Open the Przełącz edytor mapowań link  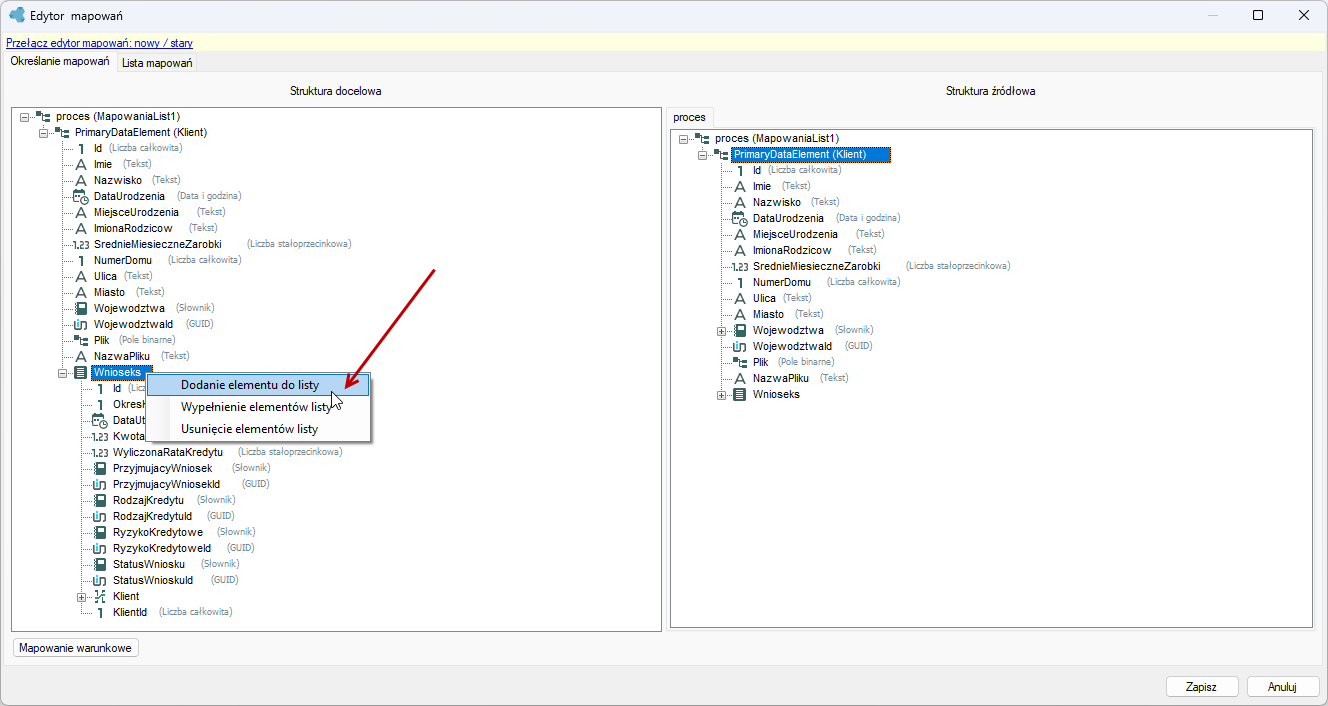click(x=100, y=43)
